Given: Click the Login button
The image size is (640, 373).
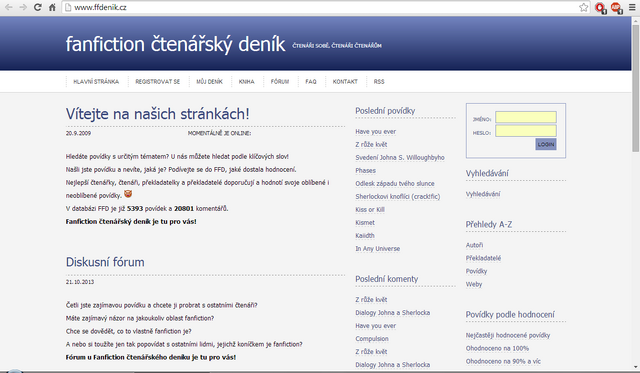Looking at the screenshot, I should [546, 144].
